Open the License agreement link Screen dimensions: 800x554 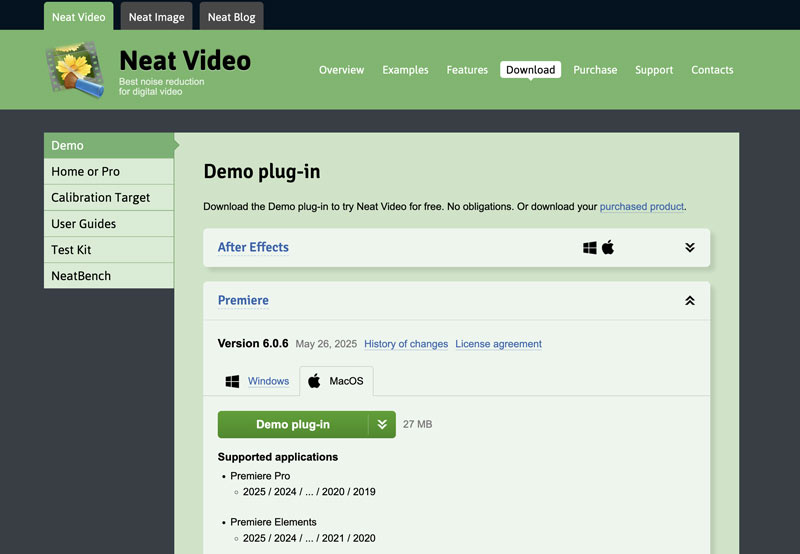(498, 344)
